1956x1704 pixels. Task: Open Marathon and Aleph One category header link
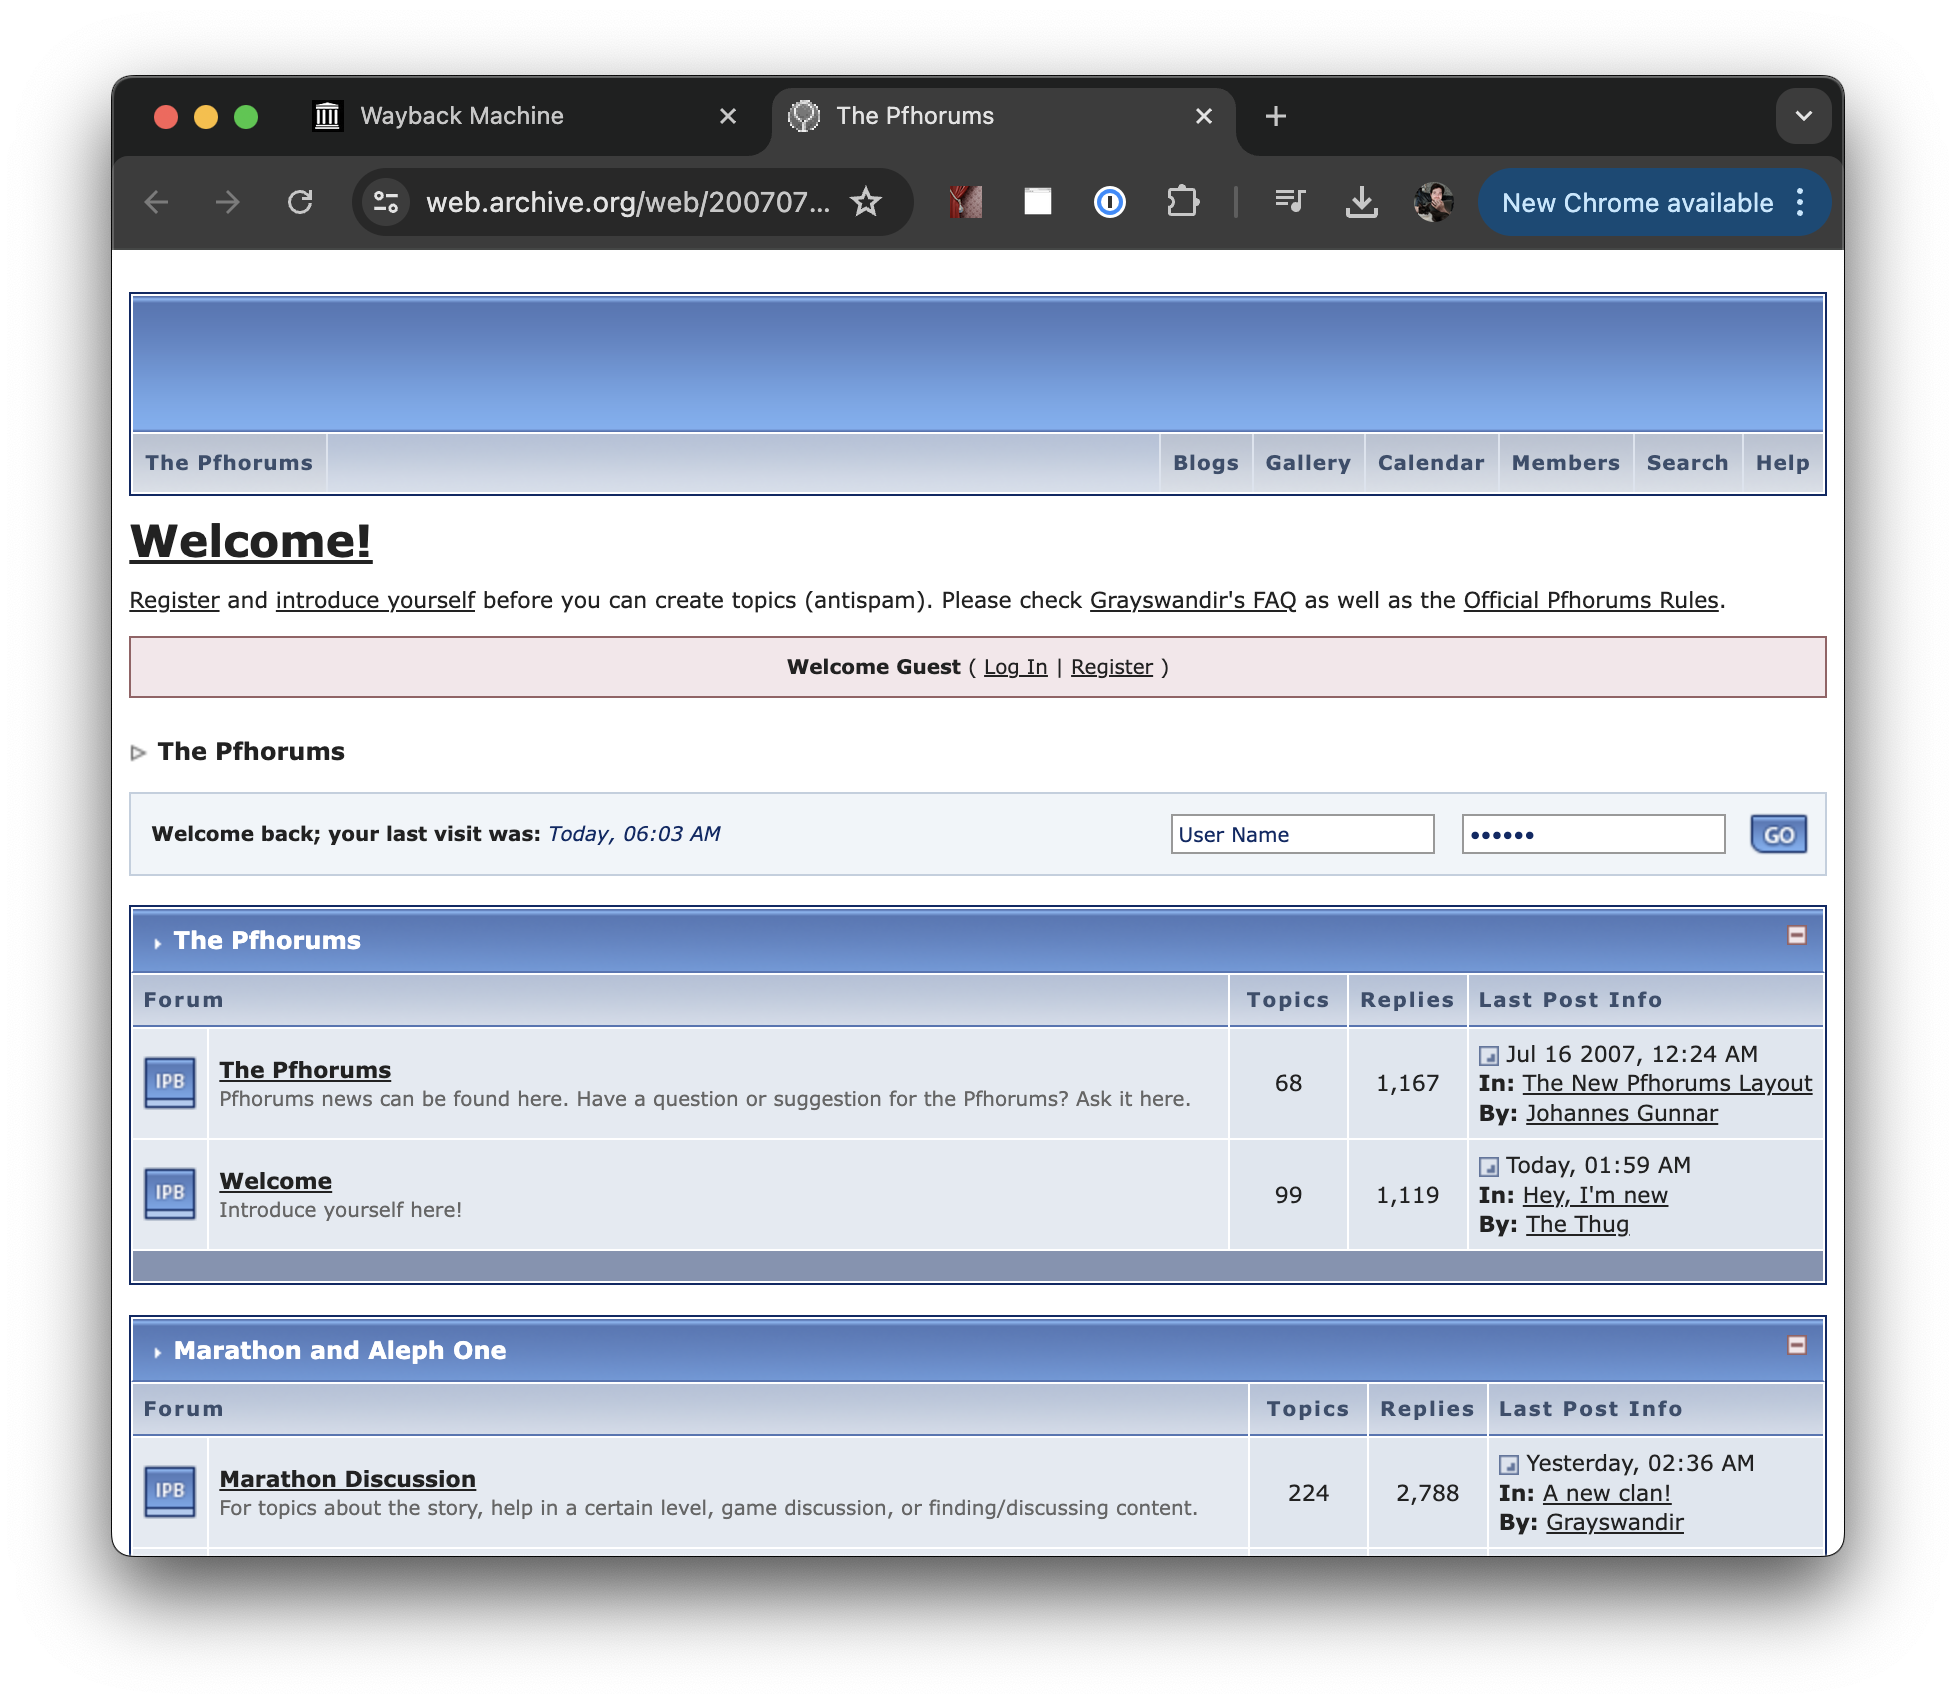[x=340, y=1350]
